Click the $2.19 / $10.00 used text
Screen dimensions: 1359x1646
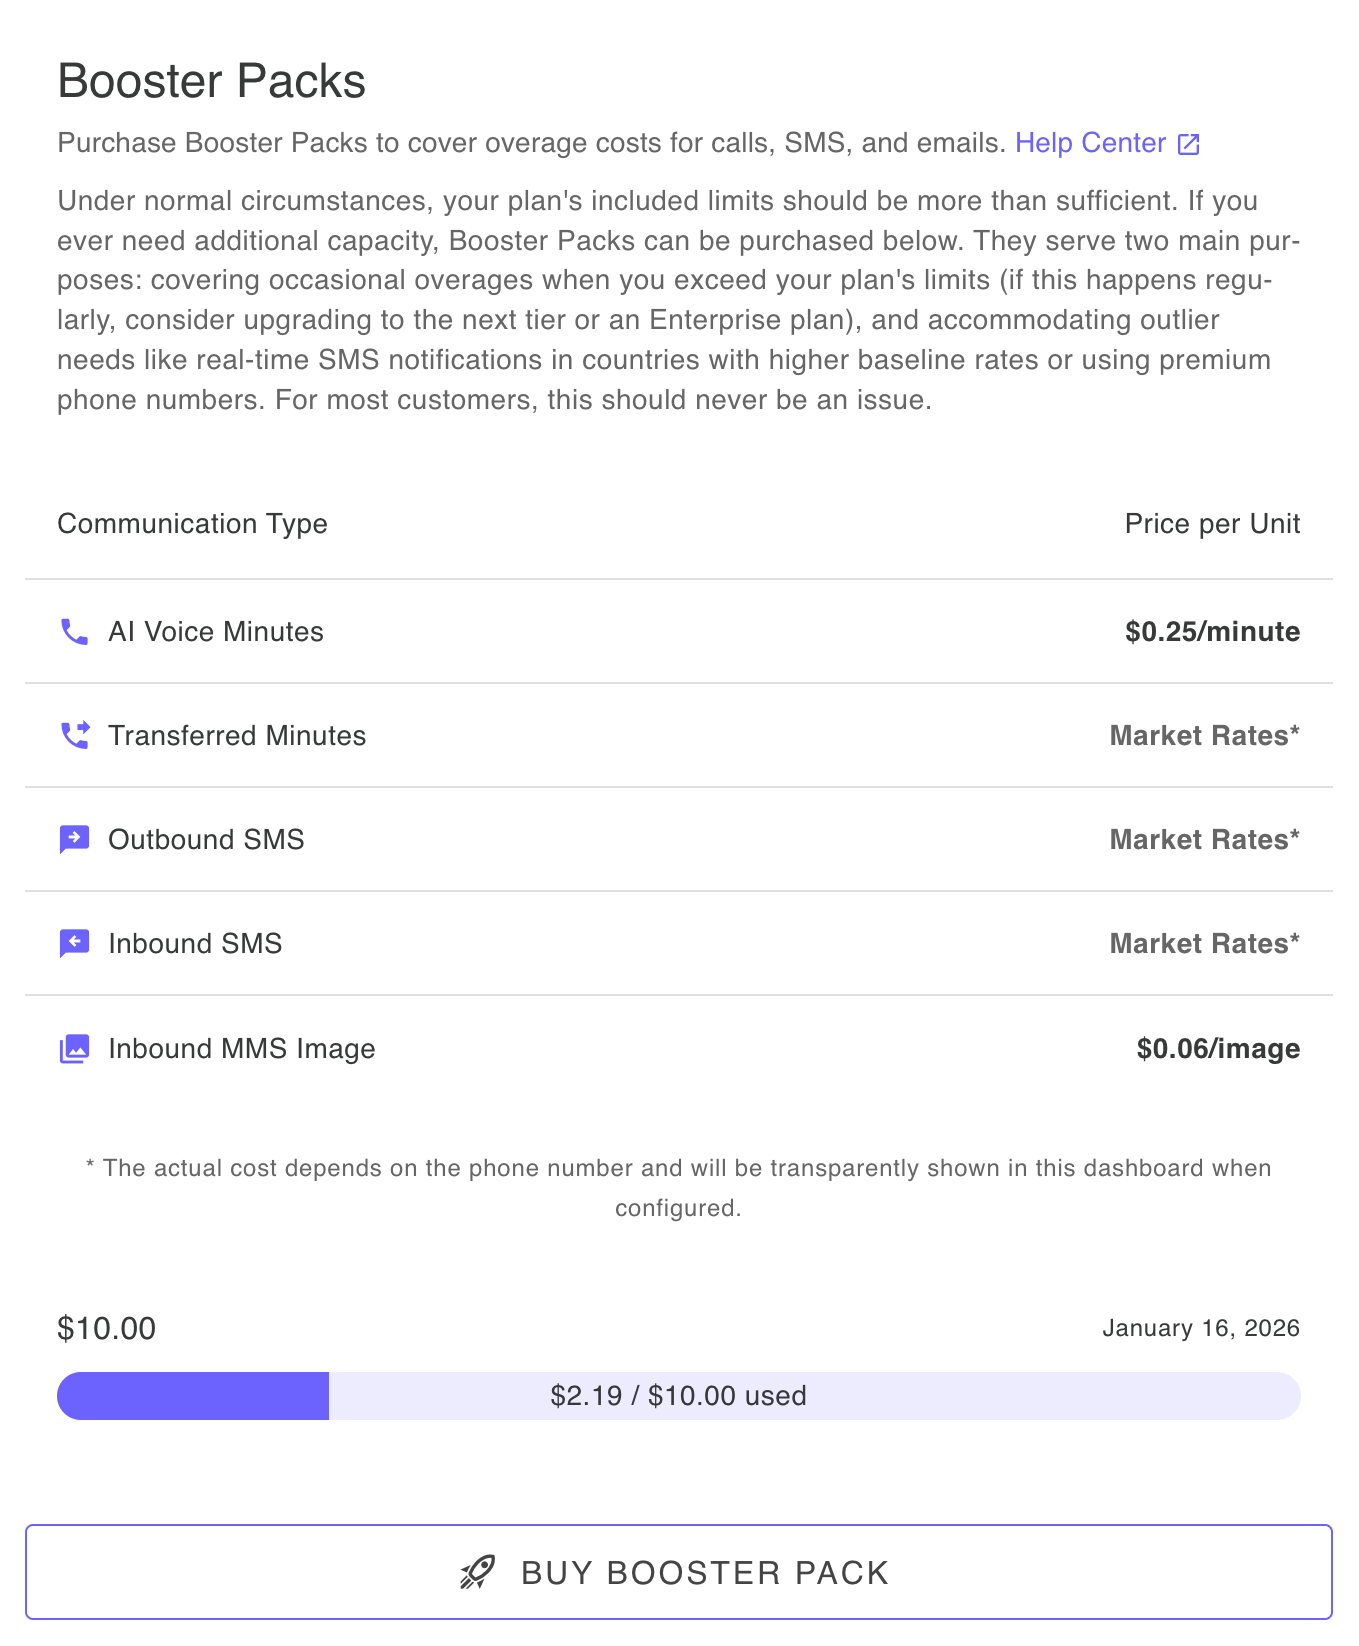(x=678, y=1396)
